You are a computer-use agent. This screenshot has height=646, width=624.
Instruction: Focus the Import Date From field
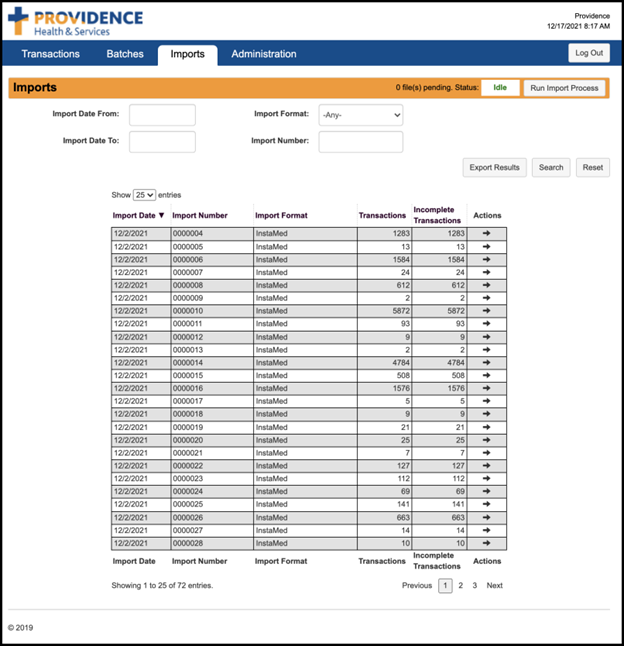[x=162, y=115]
